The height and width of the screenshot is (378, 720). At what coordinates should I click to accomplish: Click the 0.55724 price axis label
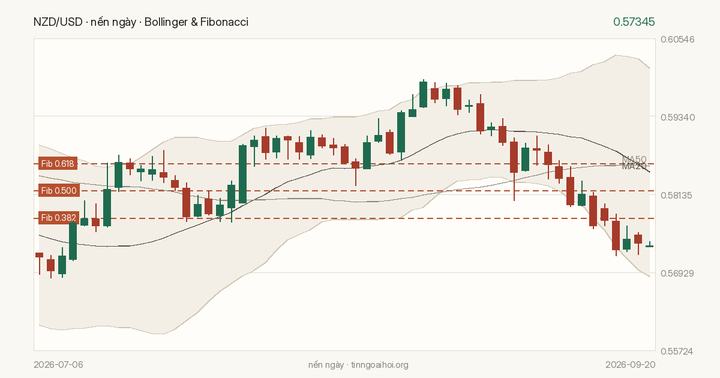tap(677, 351)
